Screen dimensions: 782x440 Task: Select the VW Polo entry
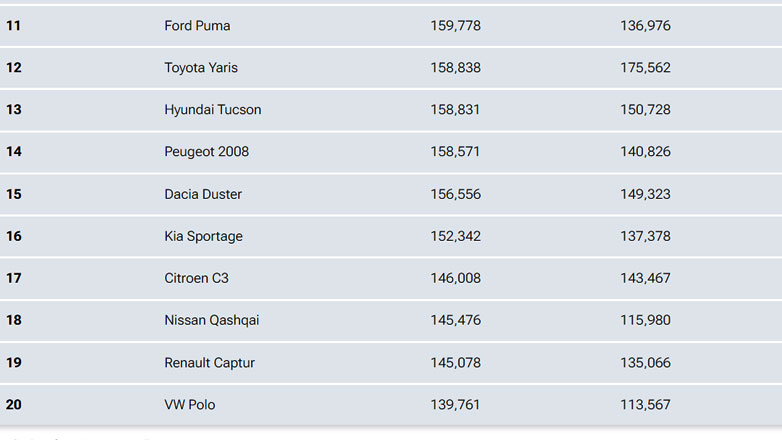(x=189, y=404)
